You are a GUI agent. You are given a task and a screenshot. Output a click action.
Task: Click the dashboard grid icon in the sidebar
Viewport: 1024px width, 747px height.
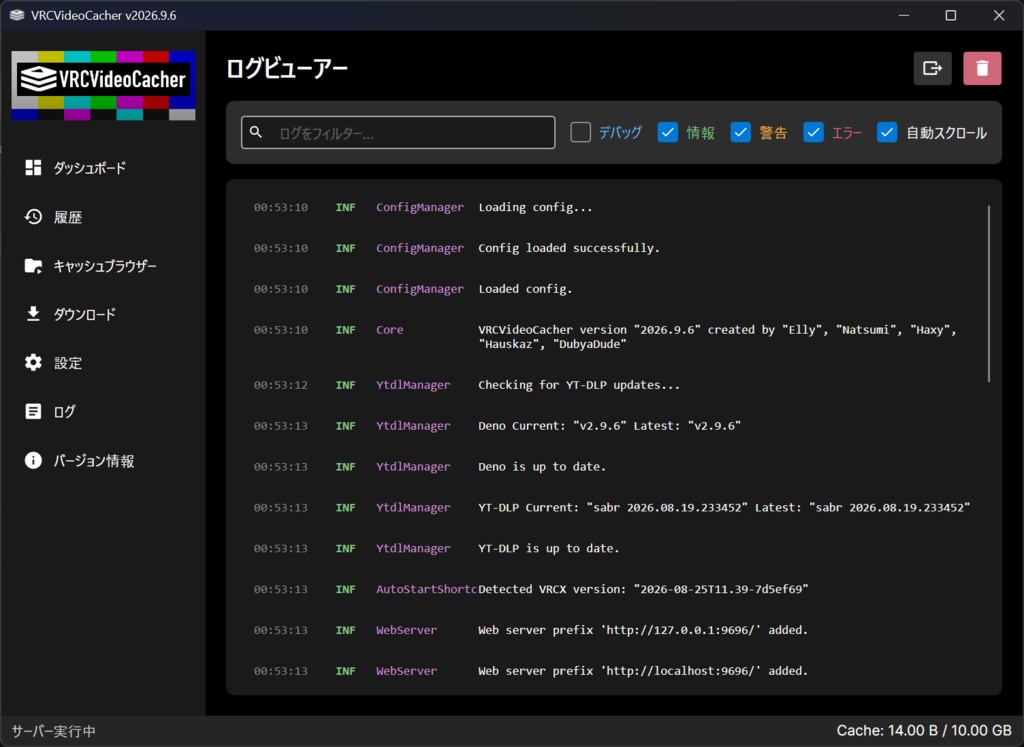coord(33,168)
